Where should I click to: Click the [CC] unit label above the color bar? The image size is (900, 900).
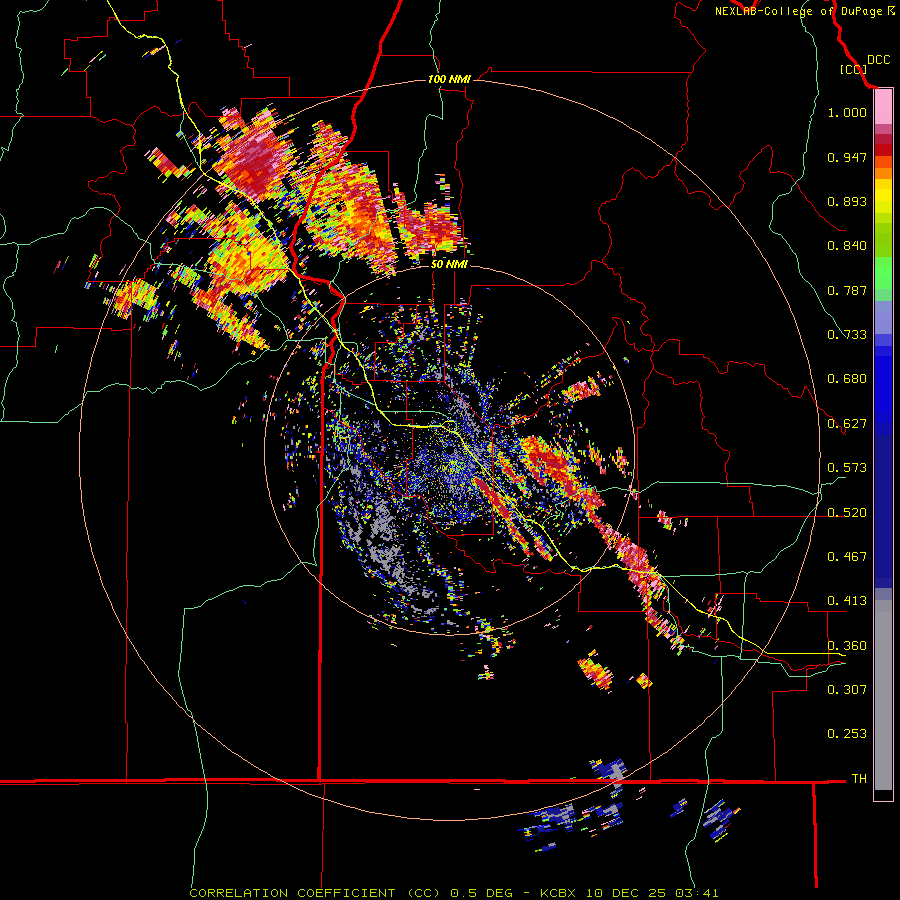click(853, 69)
